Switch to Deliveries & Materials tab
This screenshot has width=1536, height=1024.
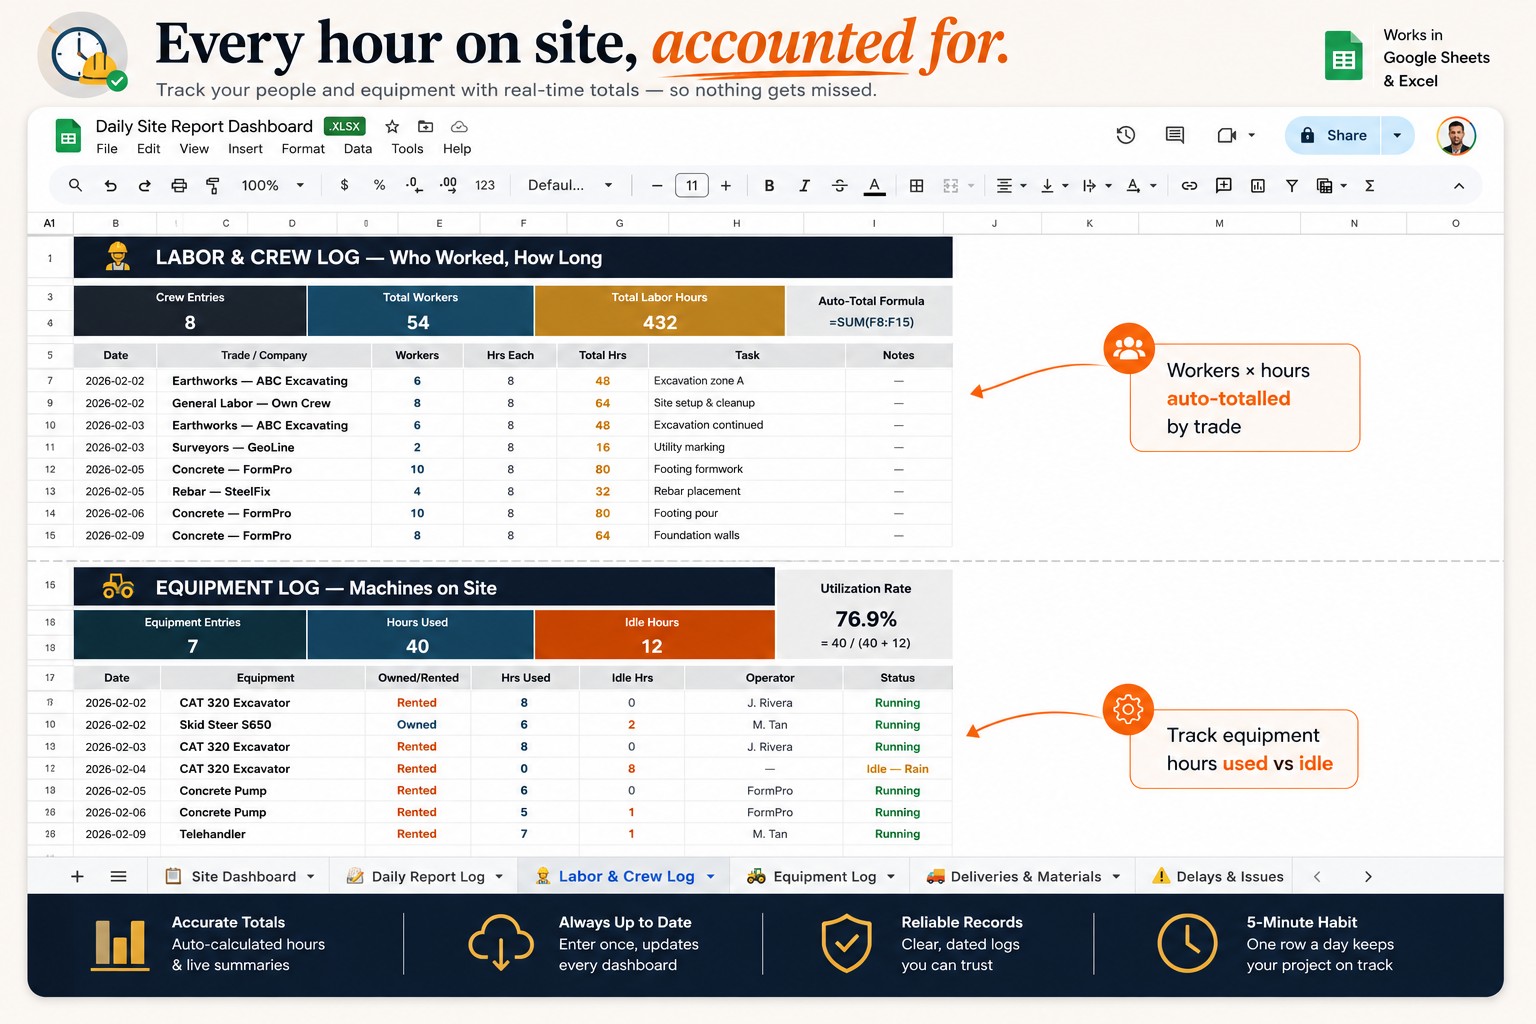(1022, 876)
